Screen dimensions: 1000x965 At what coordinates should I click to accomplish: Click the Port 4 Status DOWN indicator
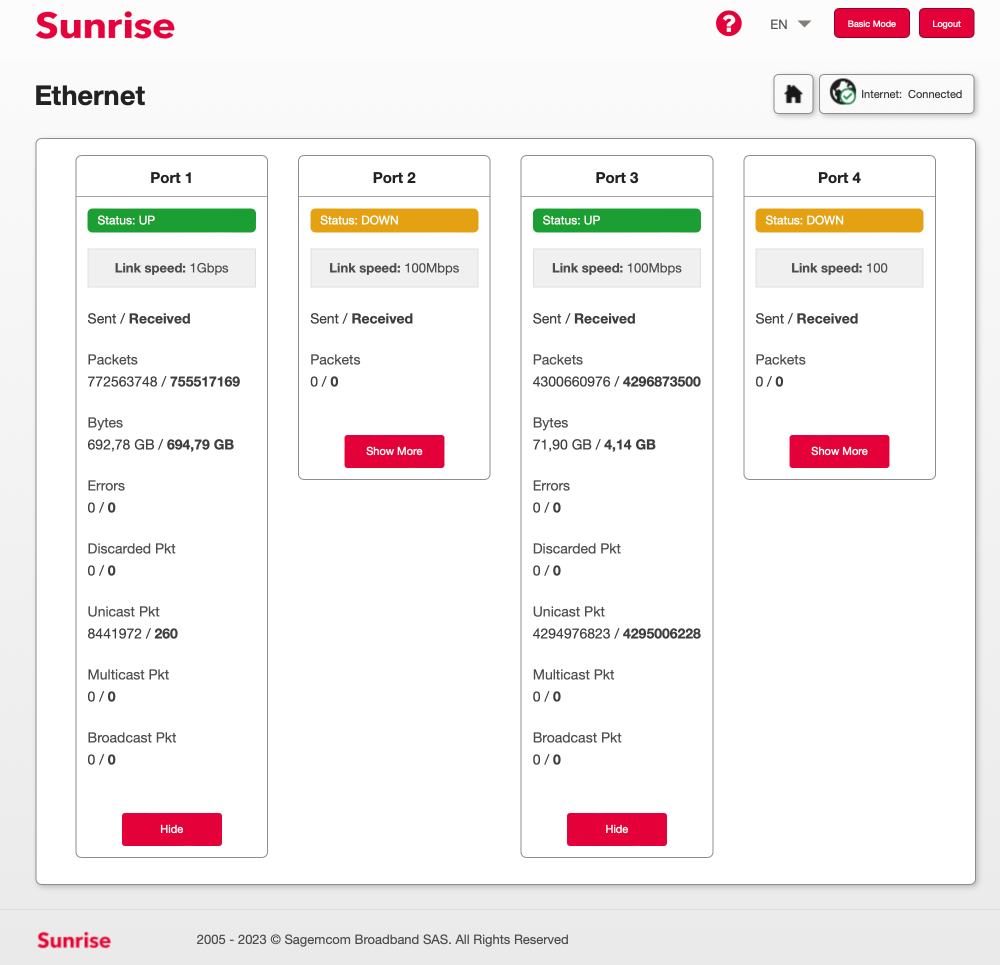coord(839,220)
